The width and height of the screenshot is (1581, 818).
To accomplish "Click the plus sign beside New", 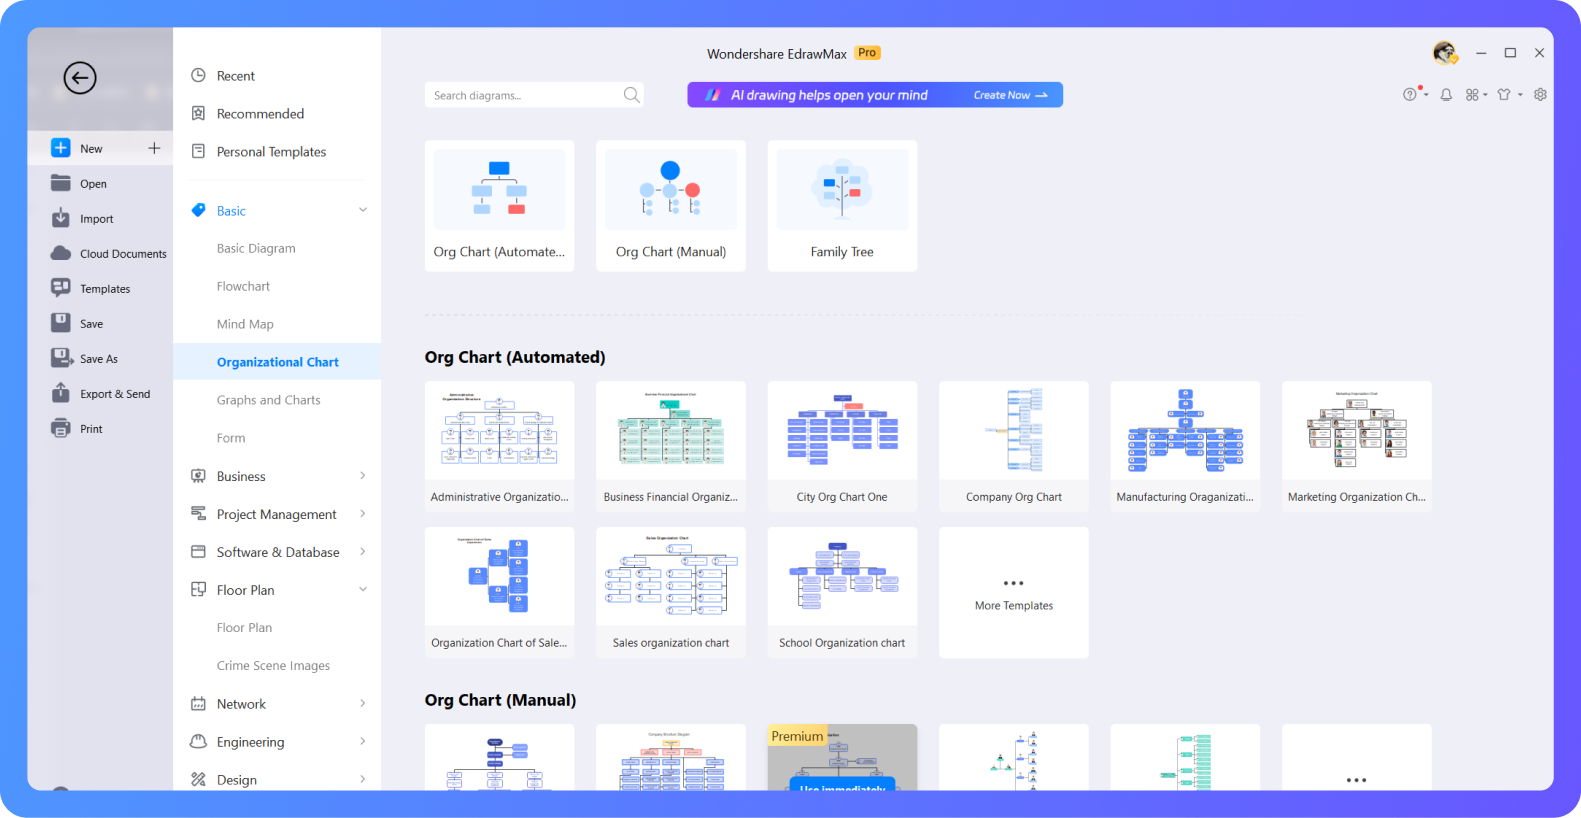I will coord(154,148).
